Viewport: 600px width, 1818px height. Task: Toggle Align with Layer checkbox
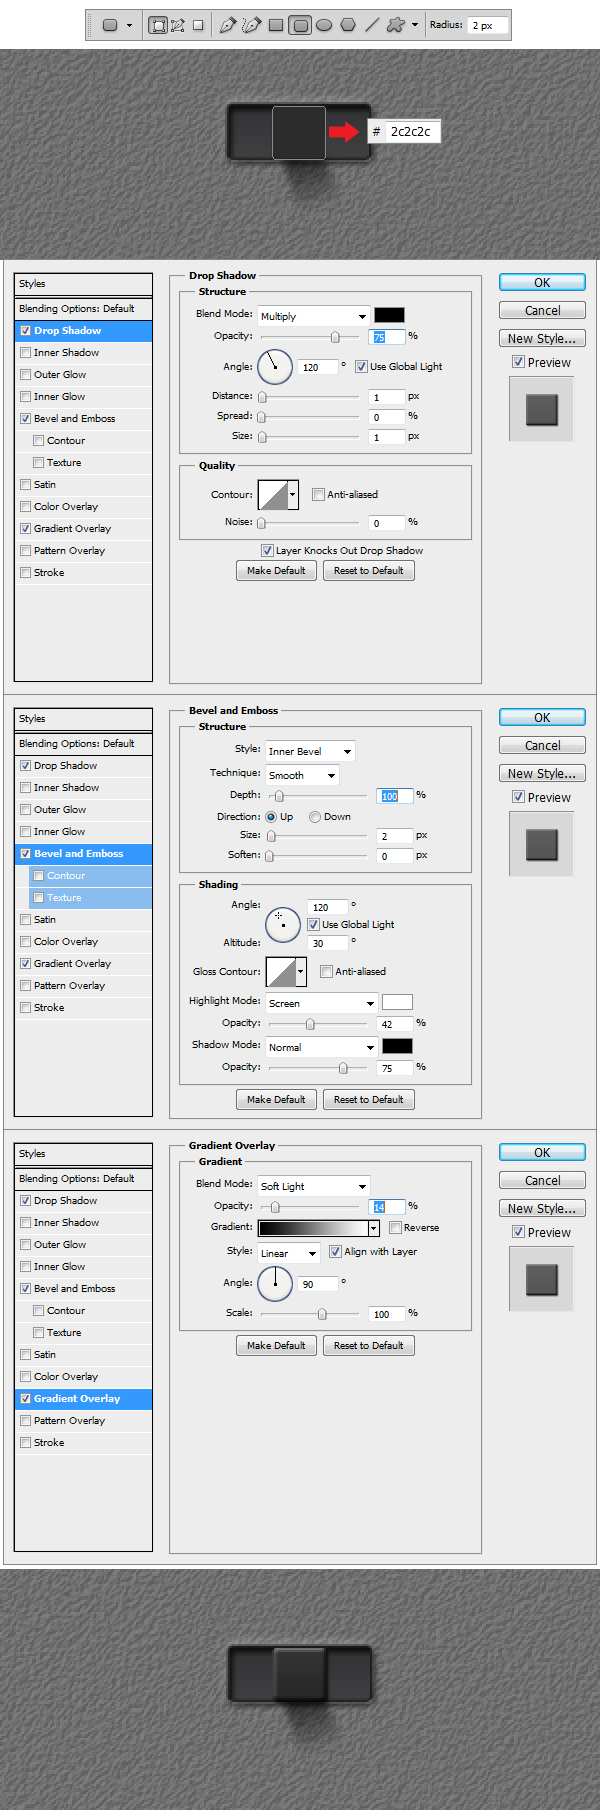(x=335, y=1252)
